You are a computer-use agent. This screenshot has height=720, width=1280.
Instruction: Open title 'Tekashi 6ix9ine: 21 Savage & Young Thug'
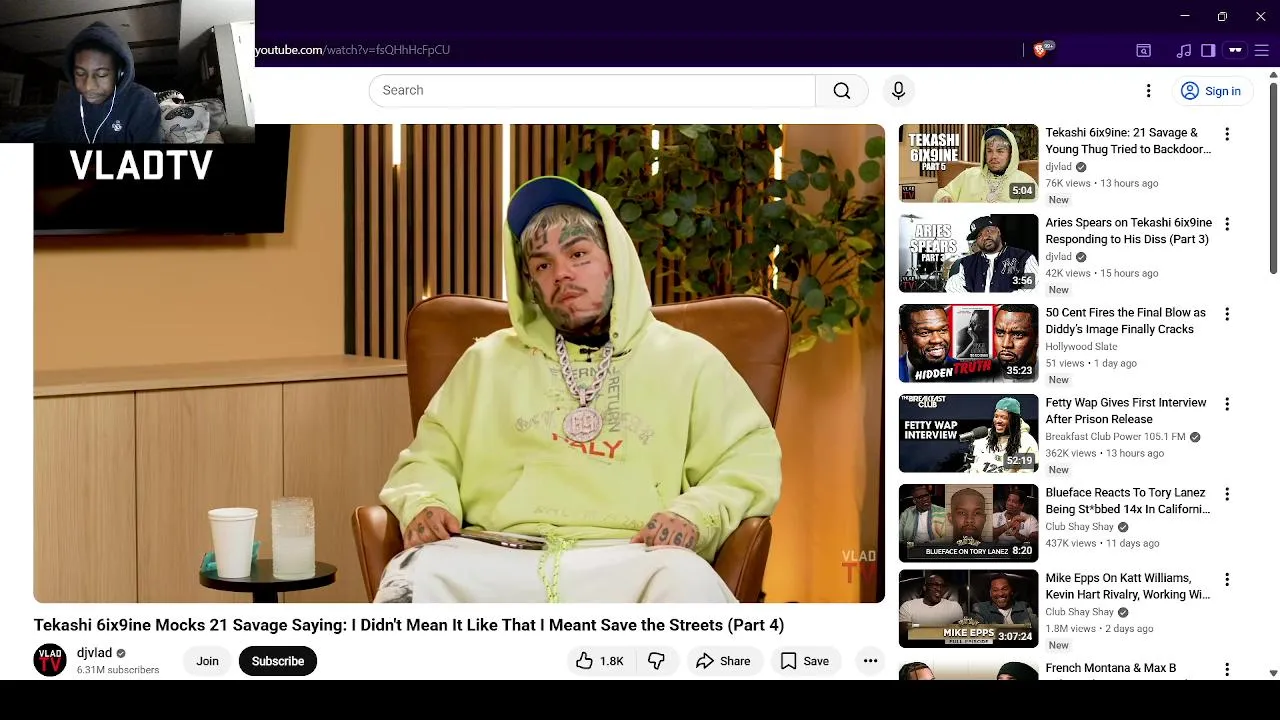[1128, 141]
